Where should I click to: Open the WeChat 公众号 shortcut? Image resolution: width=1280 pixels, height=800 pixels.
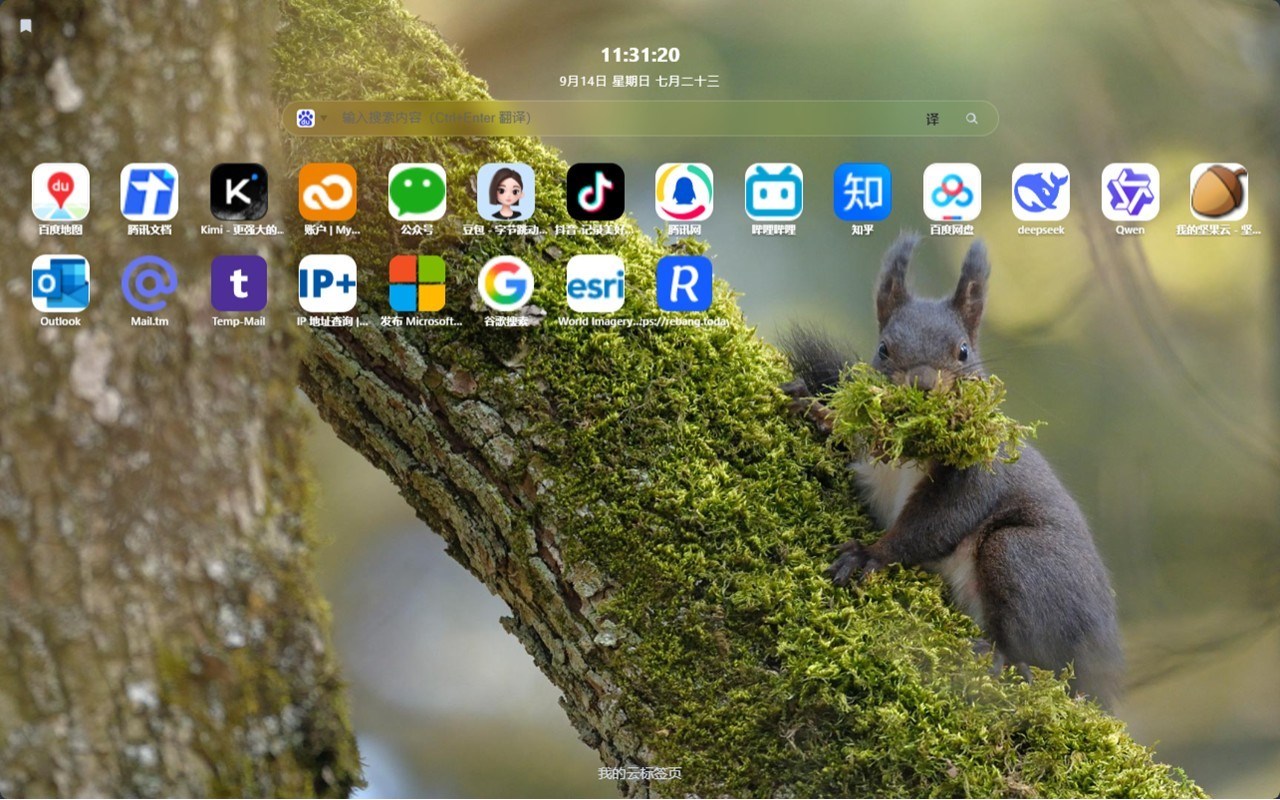(417, 192)
